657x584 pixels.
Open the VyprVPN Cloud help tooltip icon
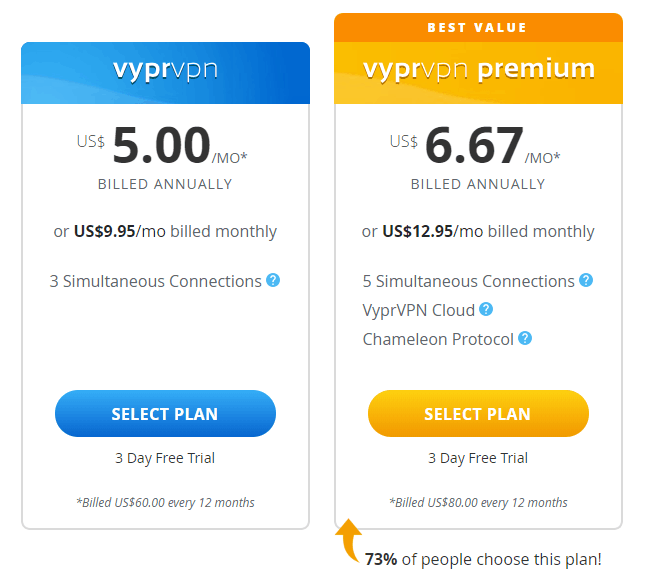pyautogui.click(x=486, y=309)
